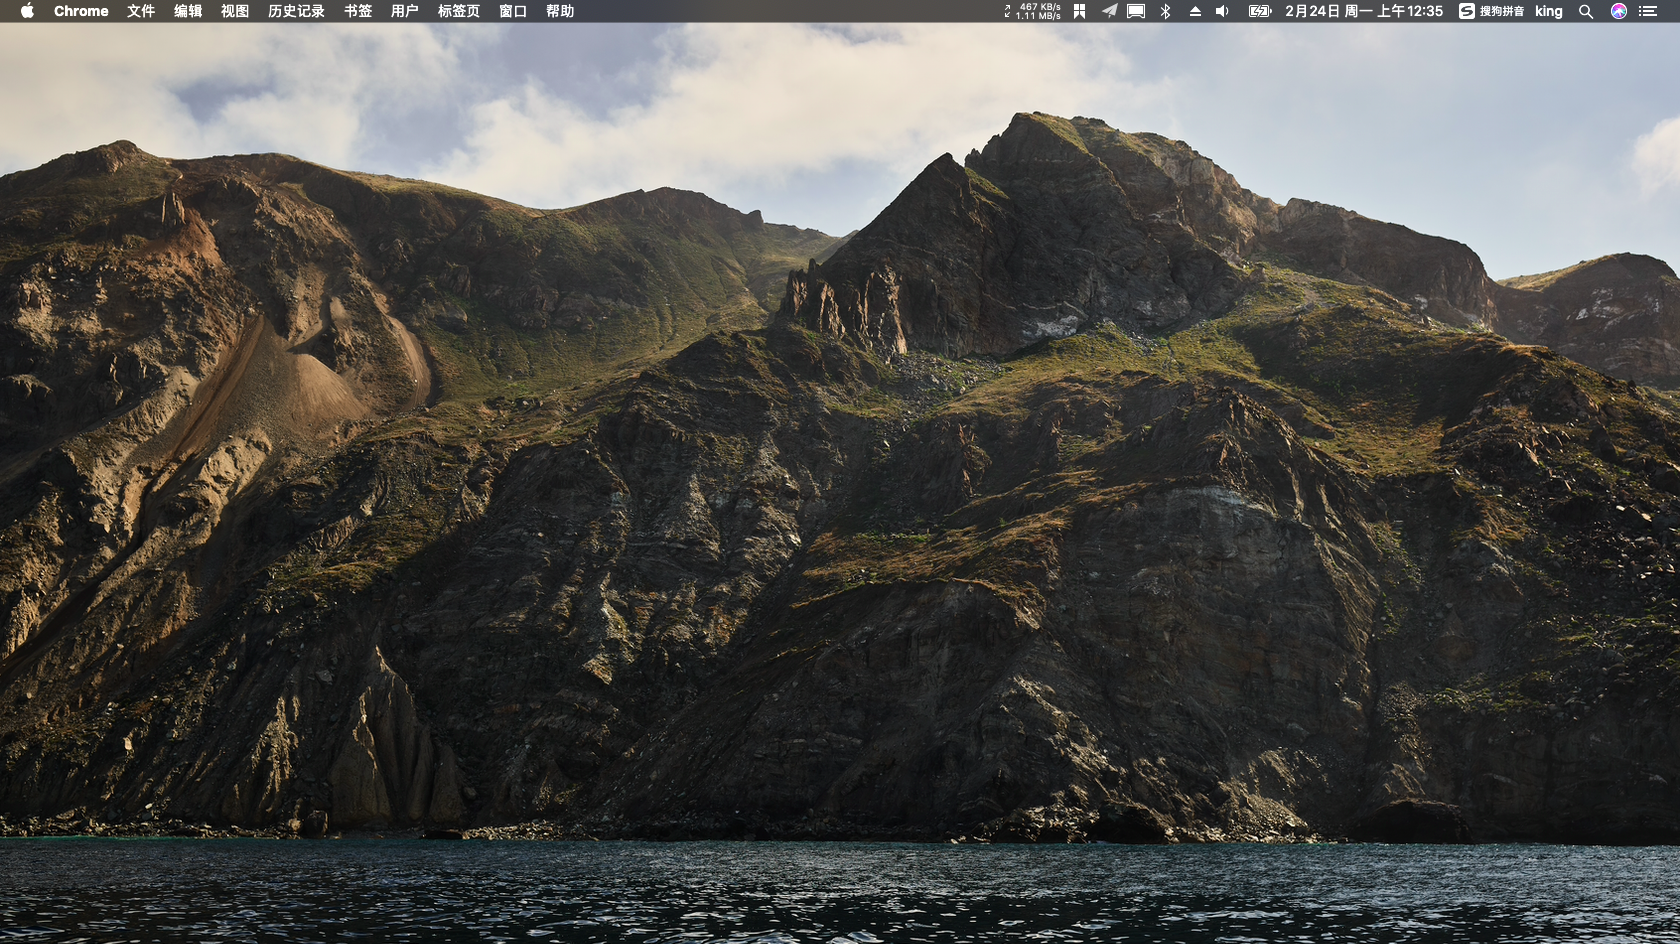The width and height of the screenshot is (1680, 944).
Task: Open the Apple menu
Action: click(27, 11)
